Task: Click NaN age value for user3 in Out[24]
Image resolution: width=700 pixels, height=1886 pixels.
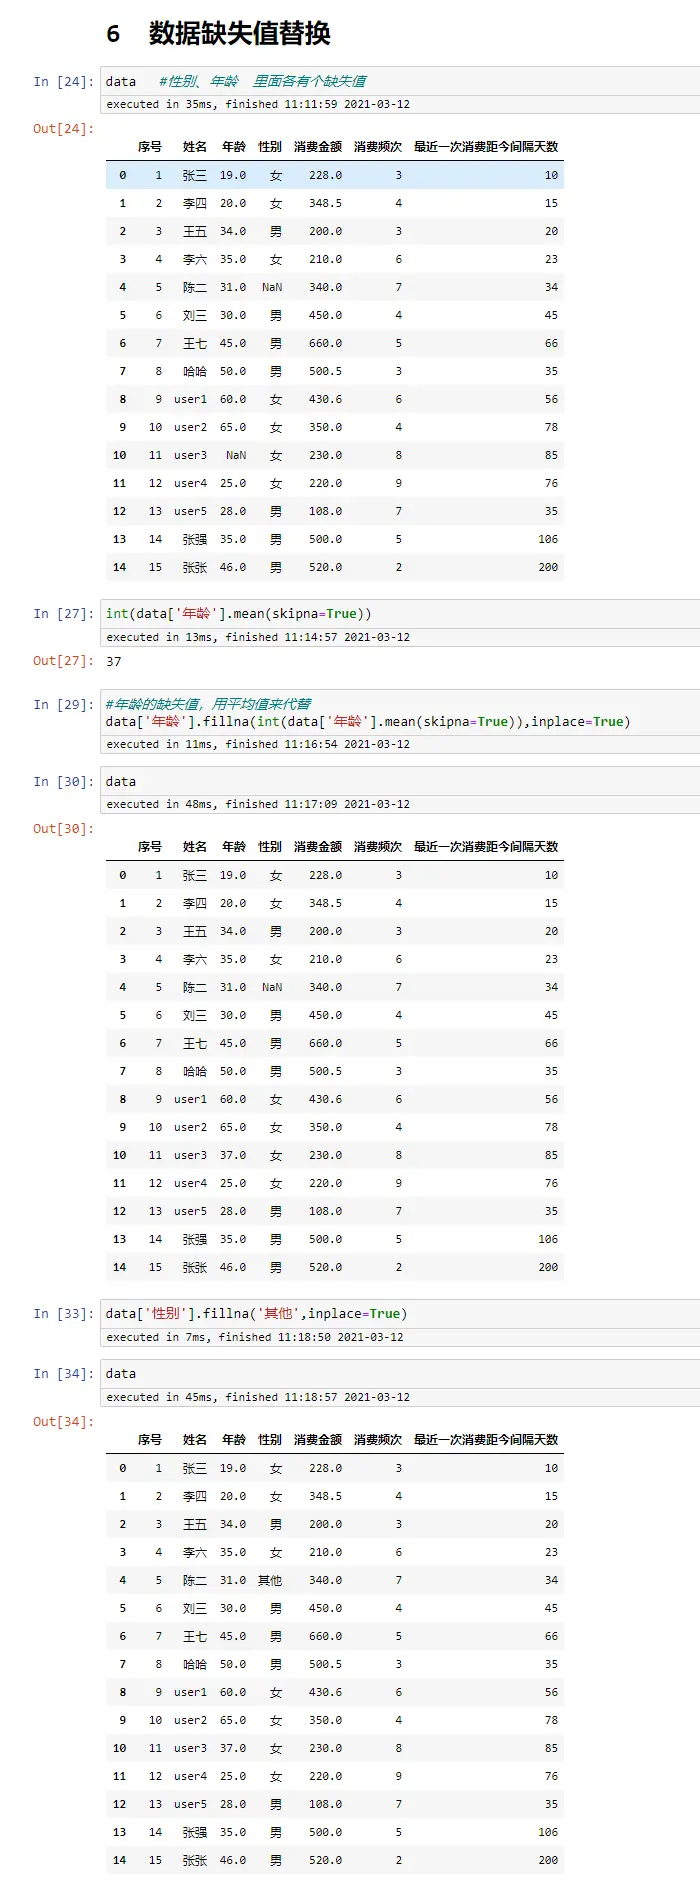Action: pyautogui.click(x=235, y=455)
